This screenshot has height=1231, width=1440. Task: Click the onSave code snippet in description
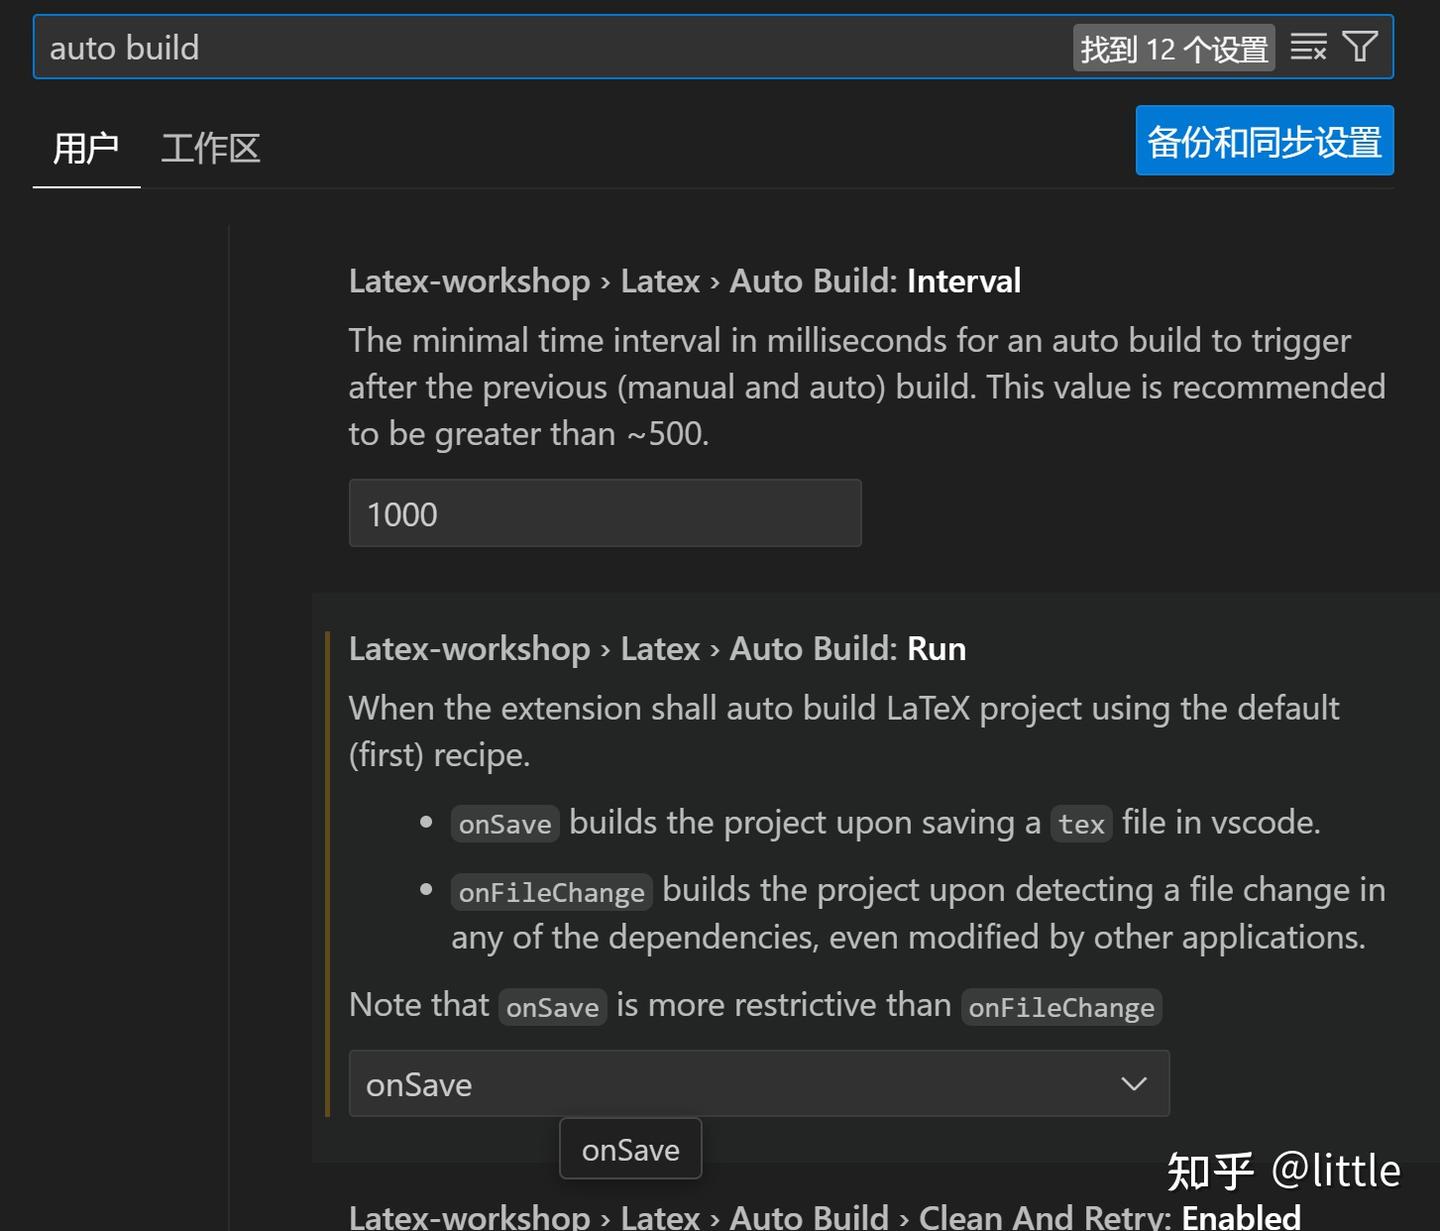(x=504, y=823)
